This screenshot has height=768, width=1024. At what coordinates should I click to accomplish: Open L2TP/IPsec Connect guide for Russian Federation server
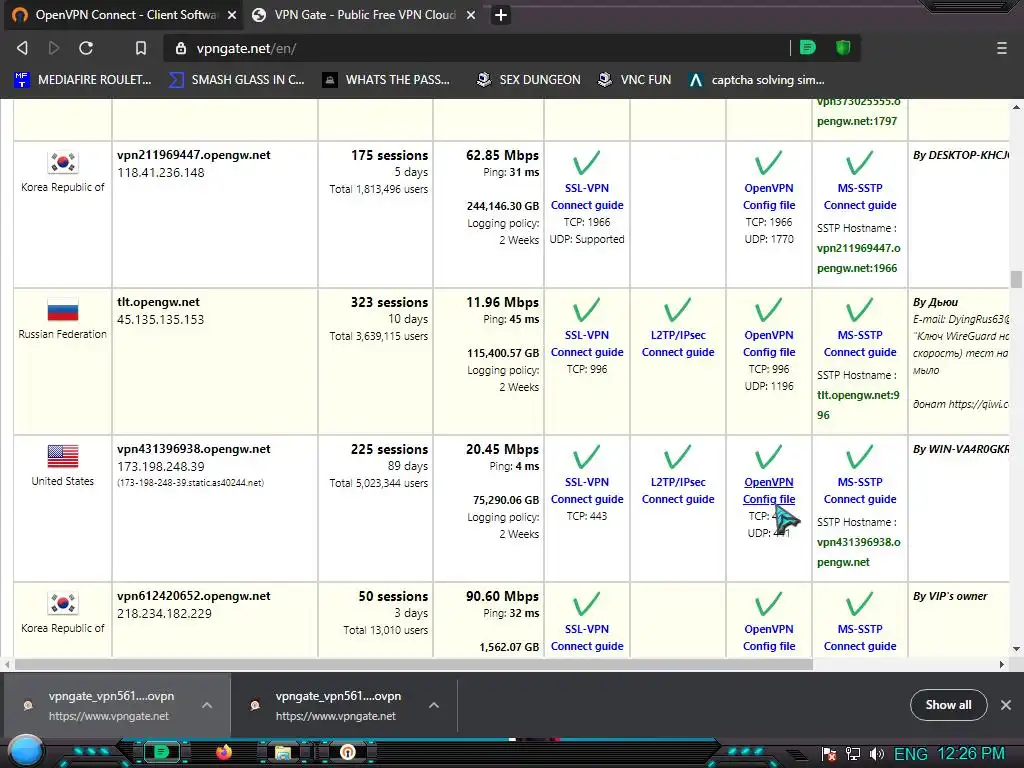point(678,344)
